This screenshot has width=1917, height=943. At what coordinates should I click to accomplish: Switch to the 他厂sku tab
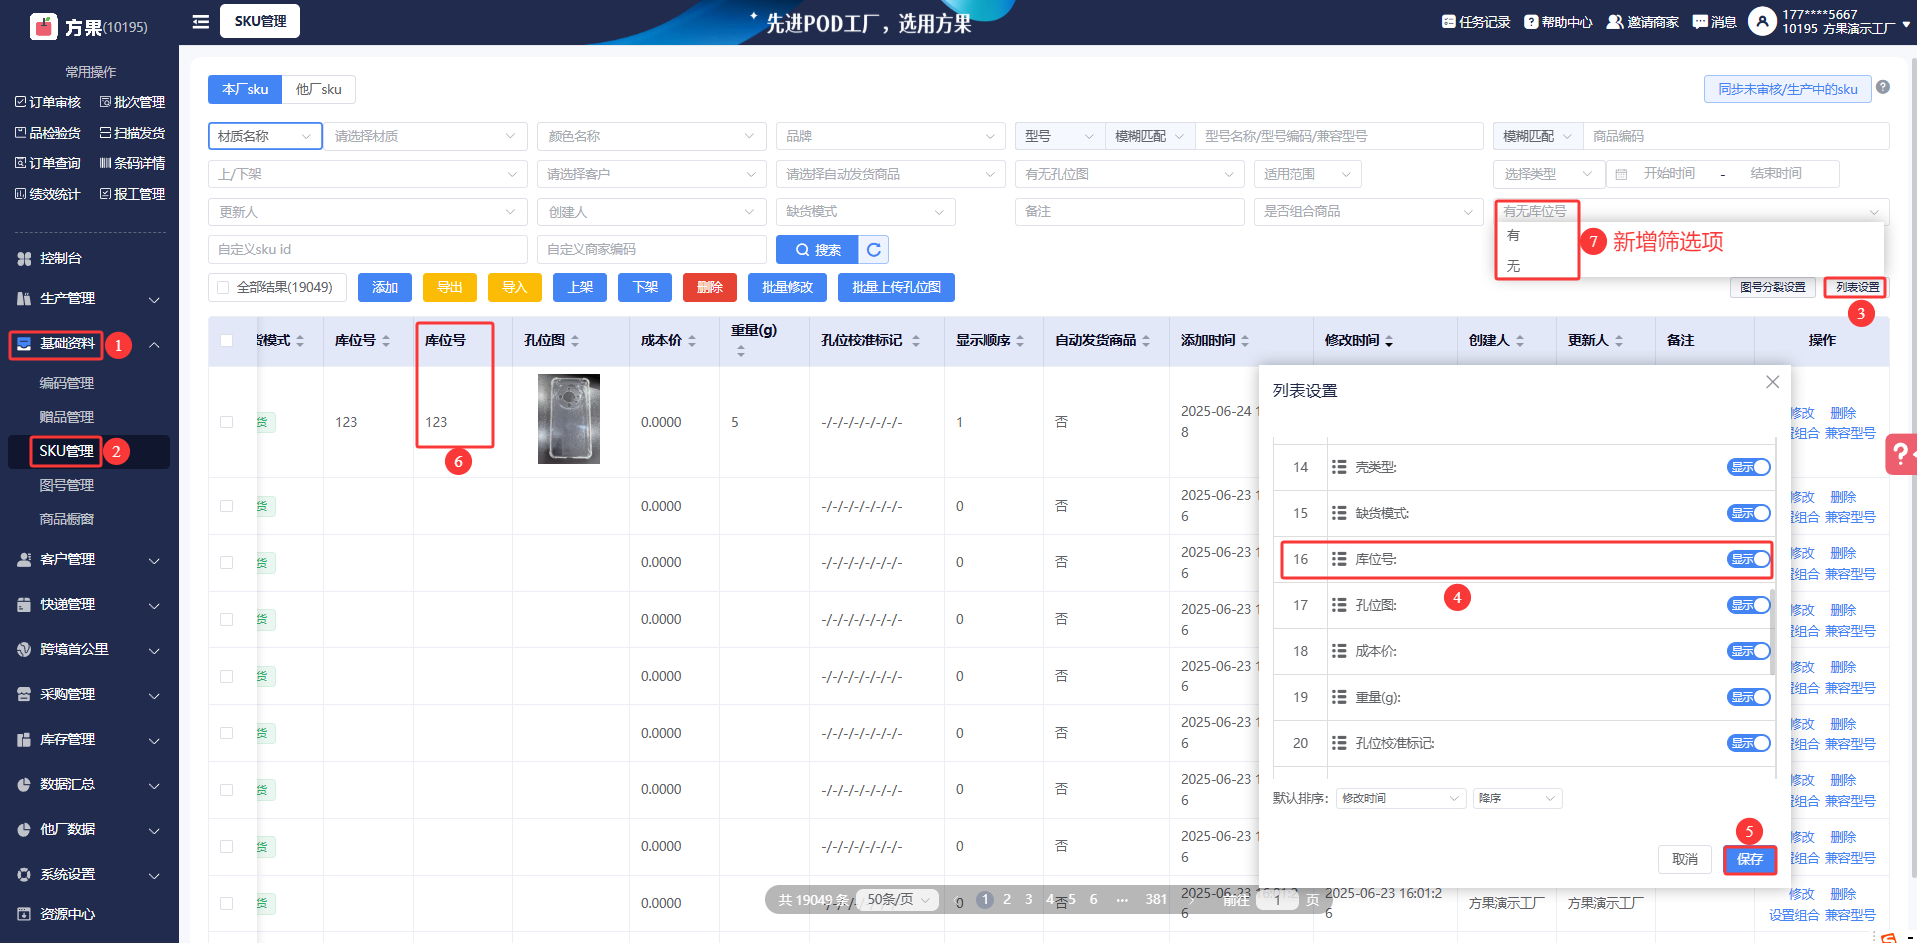click(x=319, y=89)
